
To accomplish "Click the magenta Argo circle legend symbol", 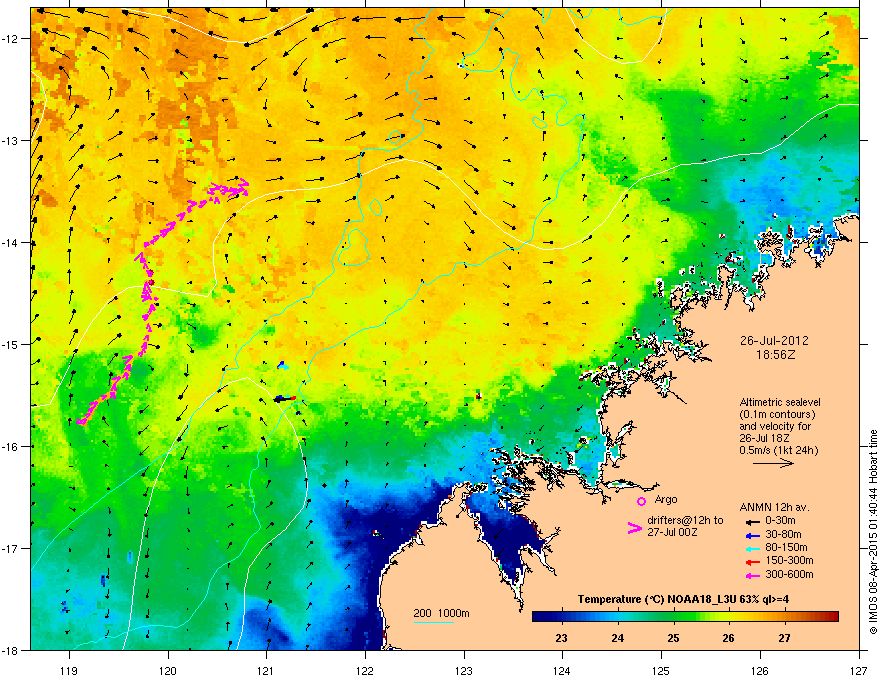I will pos(641,501).
